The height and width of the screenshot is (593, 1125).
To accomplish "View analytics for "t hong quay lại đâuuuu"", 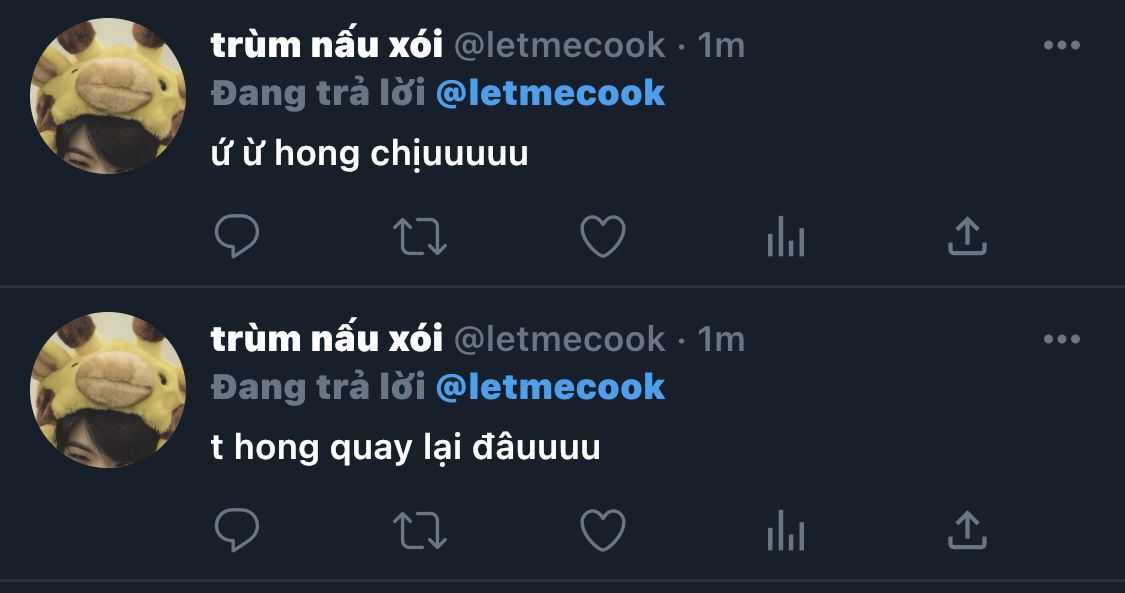I will (x=786, y=531).
